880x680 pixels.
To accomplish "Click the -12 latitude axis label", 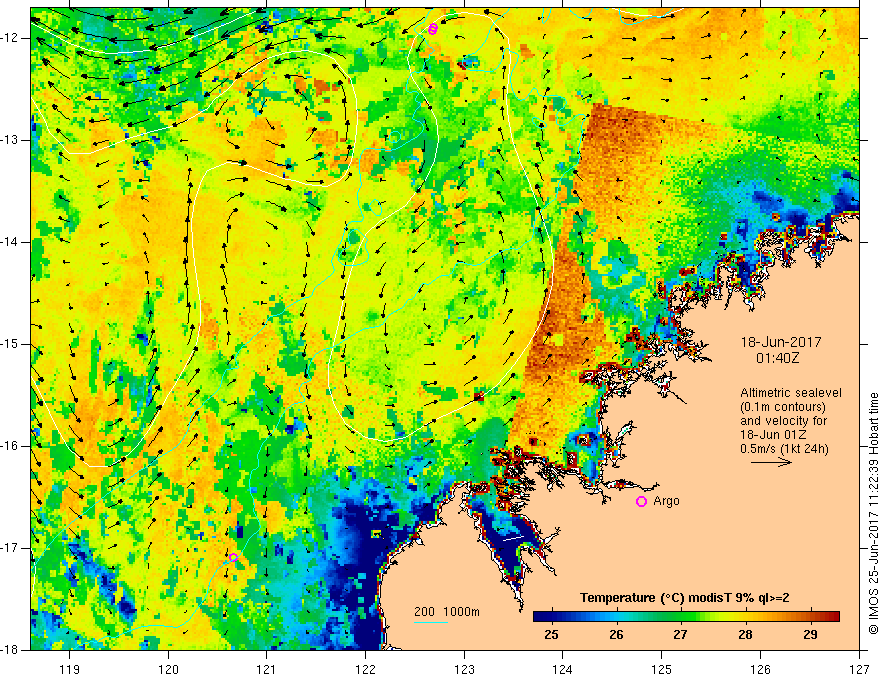I will pyautogui.click(x=11, y=38).
